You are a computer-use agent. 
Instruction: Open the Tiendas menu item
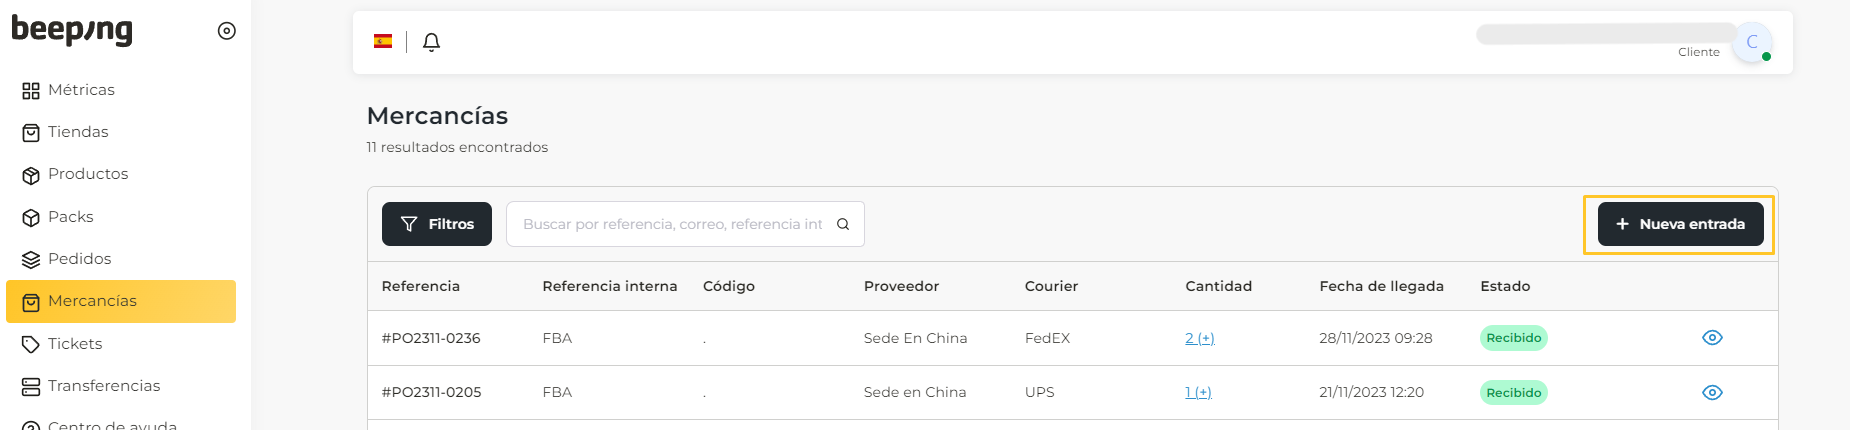[x=78, y=132]
